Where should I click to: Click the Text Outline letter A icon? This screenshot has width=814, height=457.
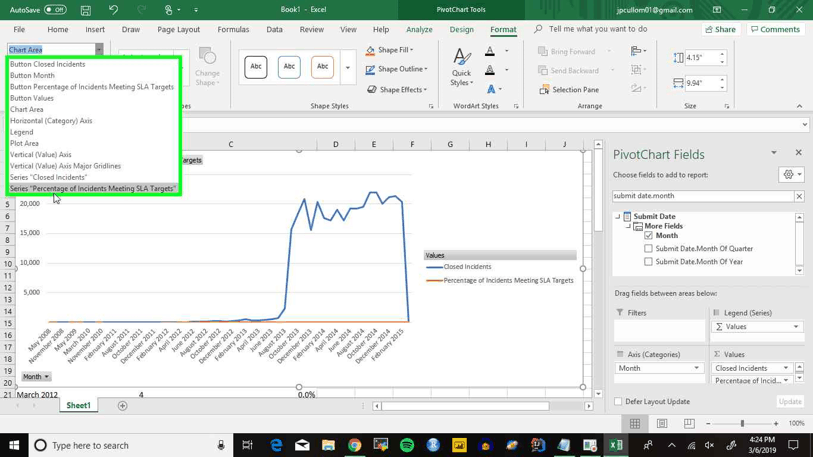tap(490, 70)
